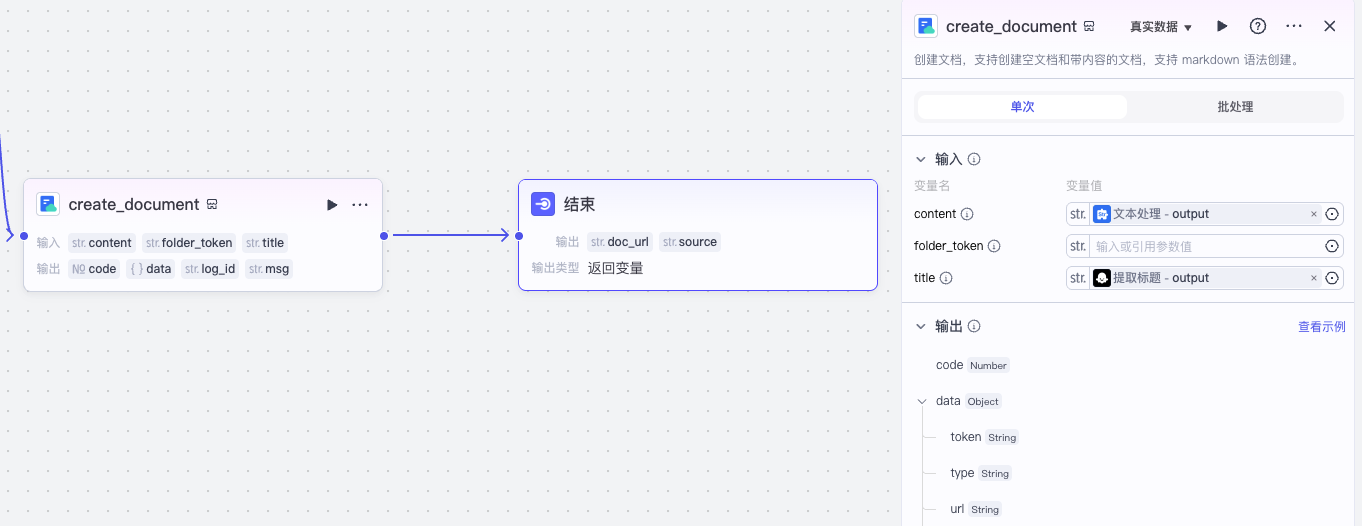Collapse the 输入 section

click(x=921, y=159)
